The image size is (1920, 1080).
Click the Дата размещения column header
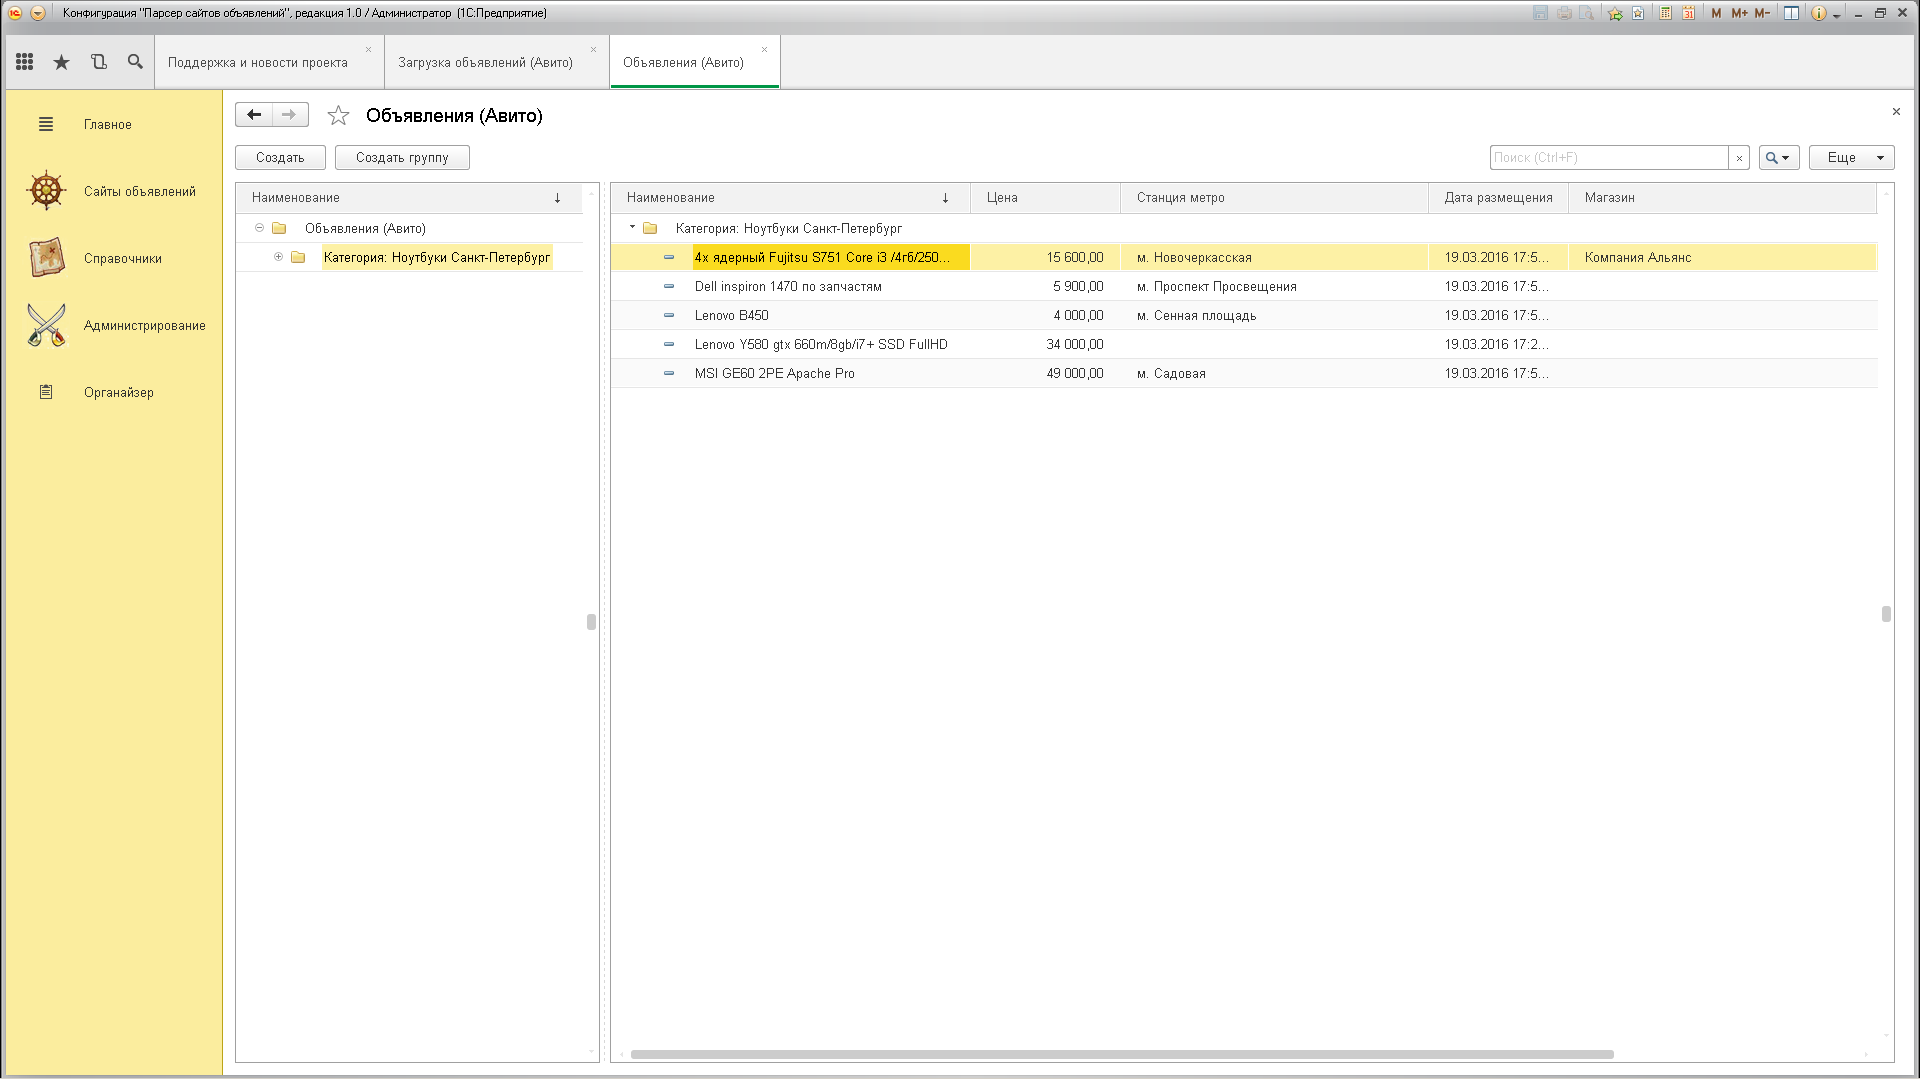point(1498,197)
